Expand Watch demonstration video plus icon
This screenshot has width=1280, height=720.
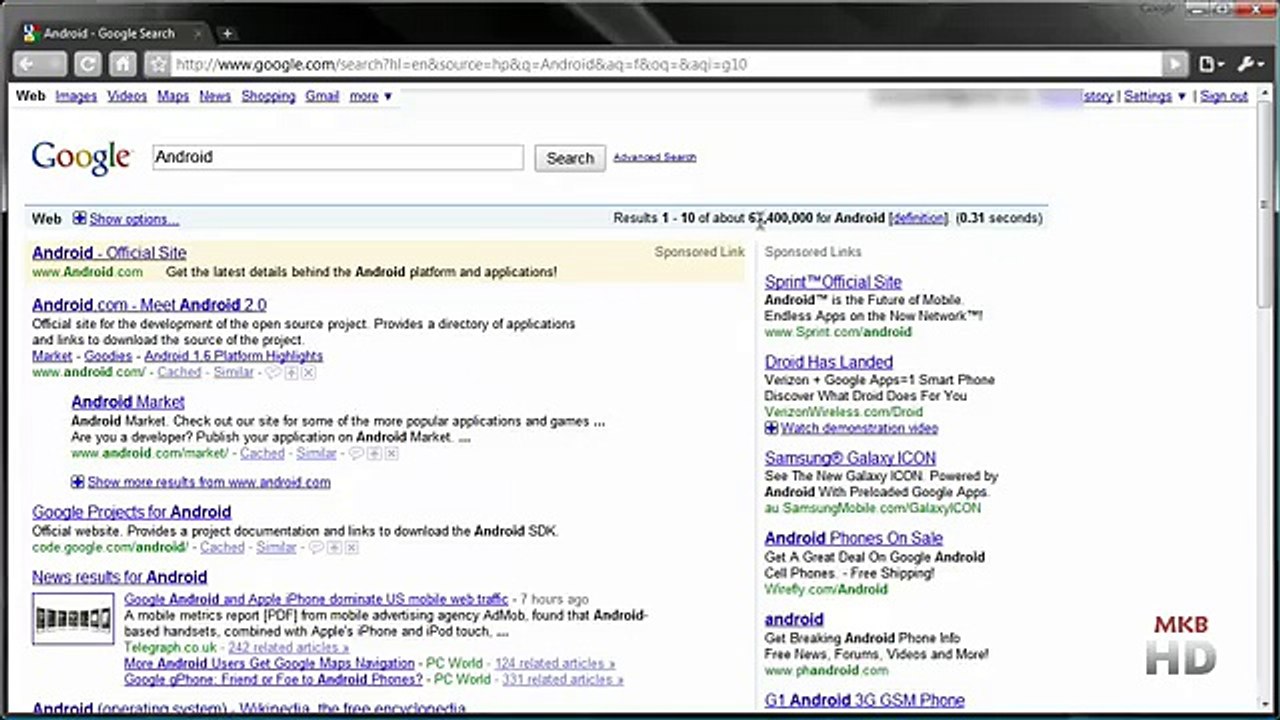coord(771,428)
